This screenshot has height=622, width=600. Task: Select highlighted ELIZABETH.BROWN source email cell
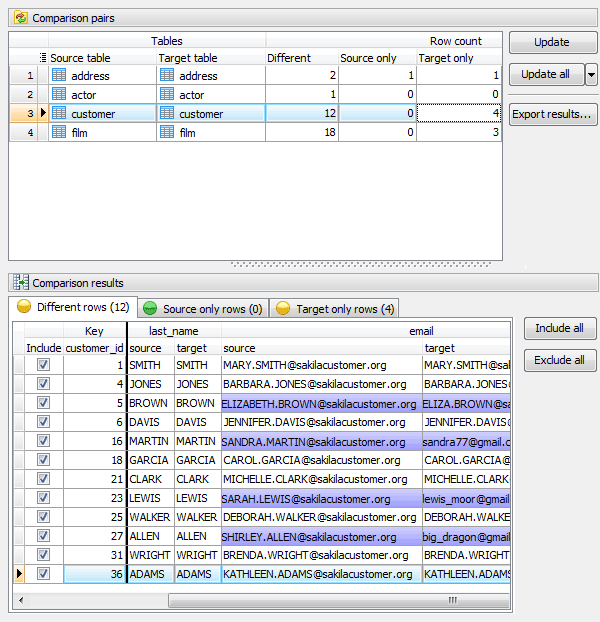click(320, 404)
